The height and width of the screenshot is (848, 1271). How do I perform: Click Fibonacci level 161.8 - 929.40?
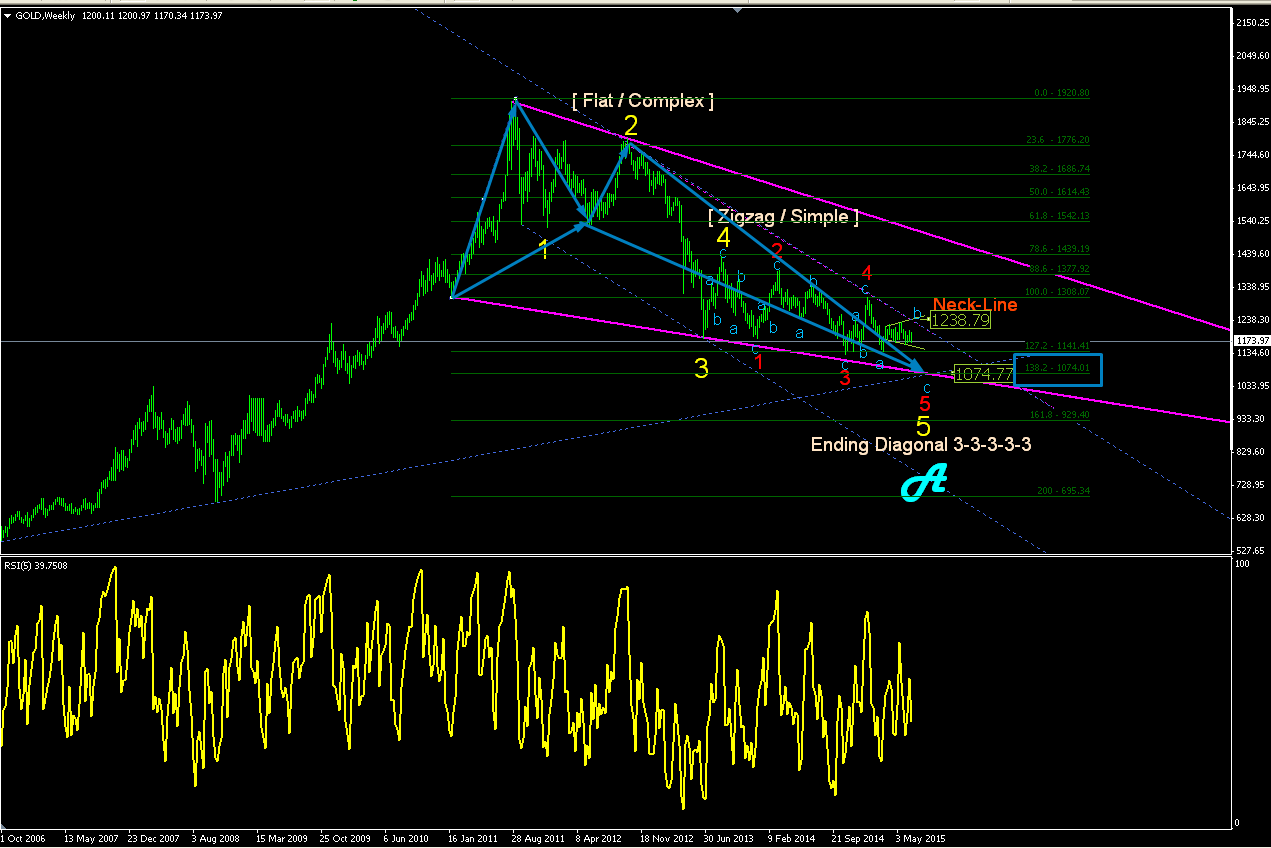coord(1058,415)
